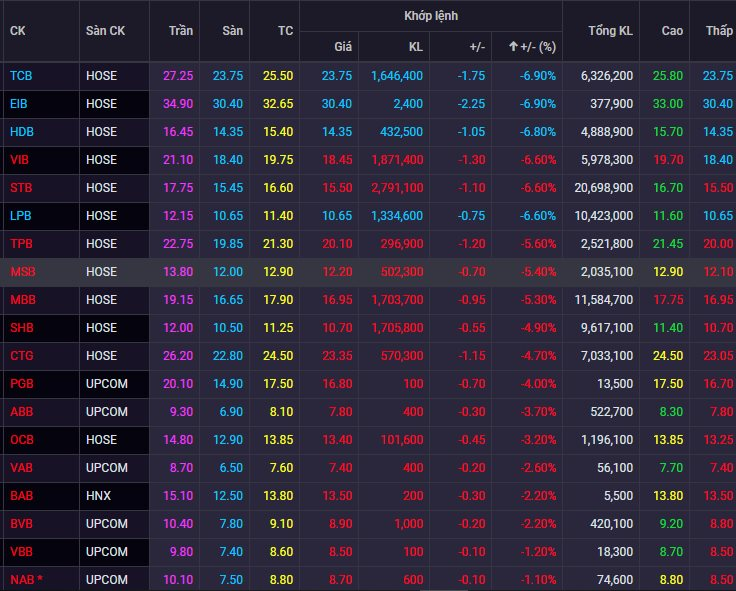
Task: Select the highlighted MSB ticker
Action: (x=21, y=271)
